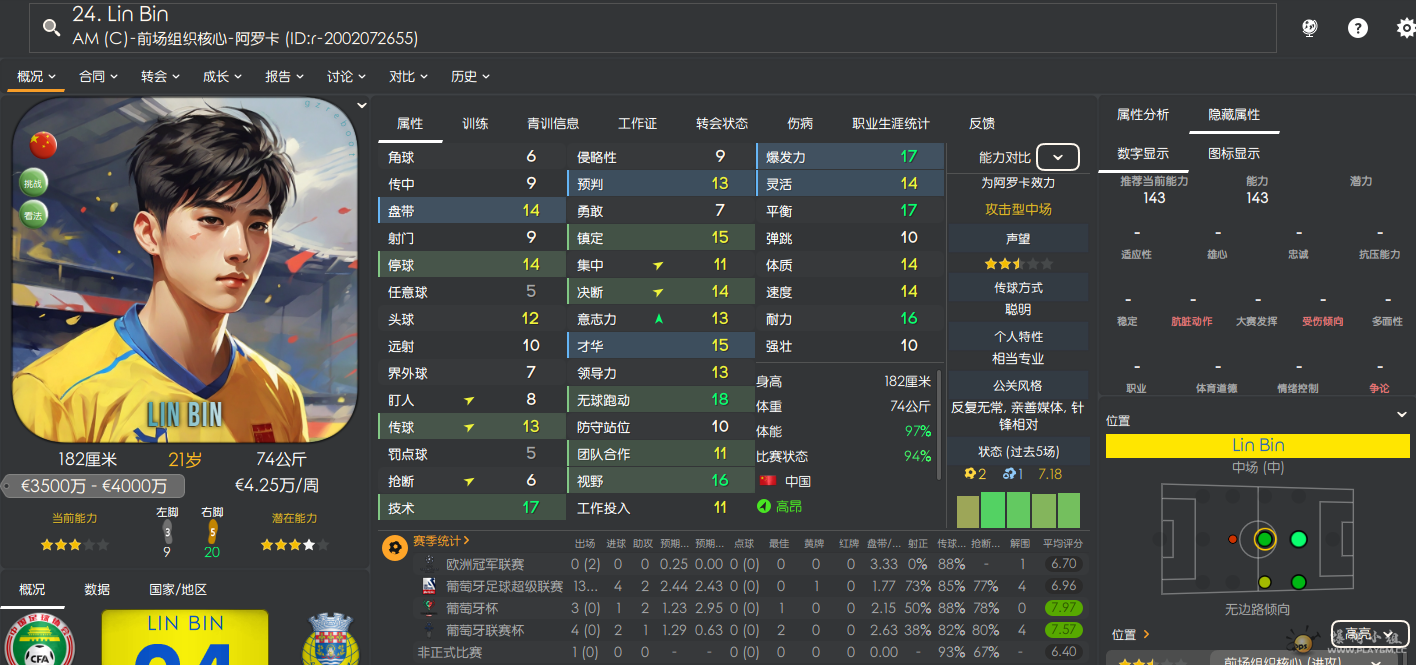
Task: Switch to 图标显示 icon display mode
Action: [x=1234, y=154]
